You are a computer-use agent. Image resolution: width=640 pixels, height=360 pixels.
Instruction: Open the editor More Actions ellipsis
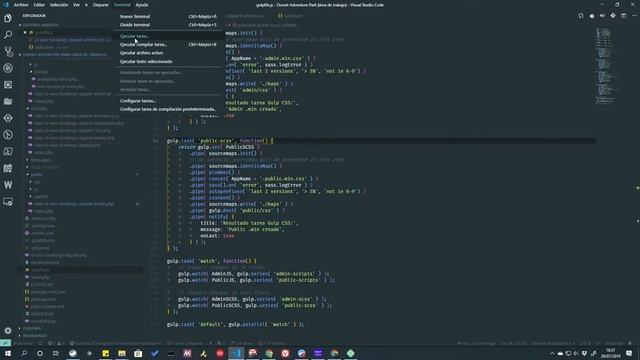coord(634,16)
